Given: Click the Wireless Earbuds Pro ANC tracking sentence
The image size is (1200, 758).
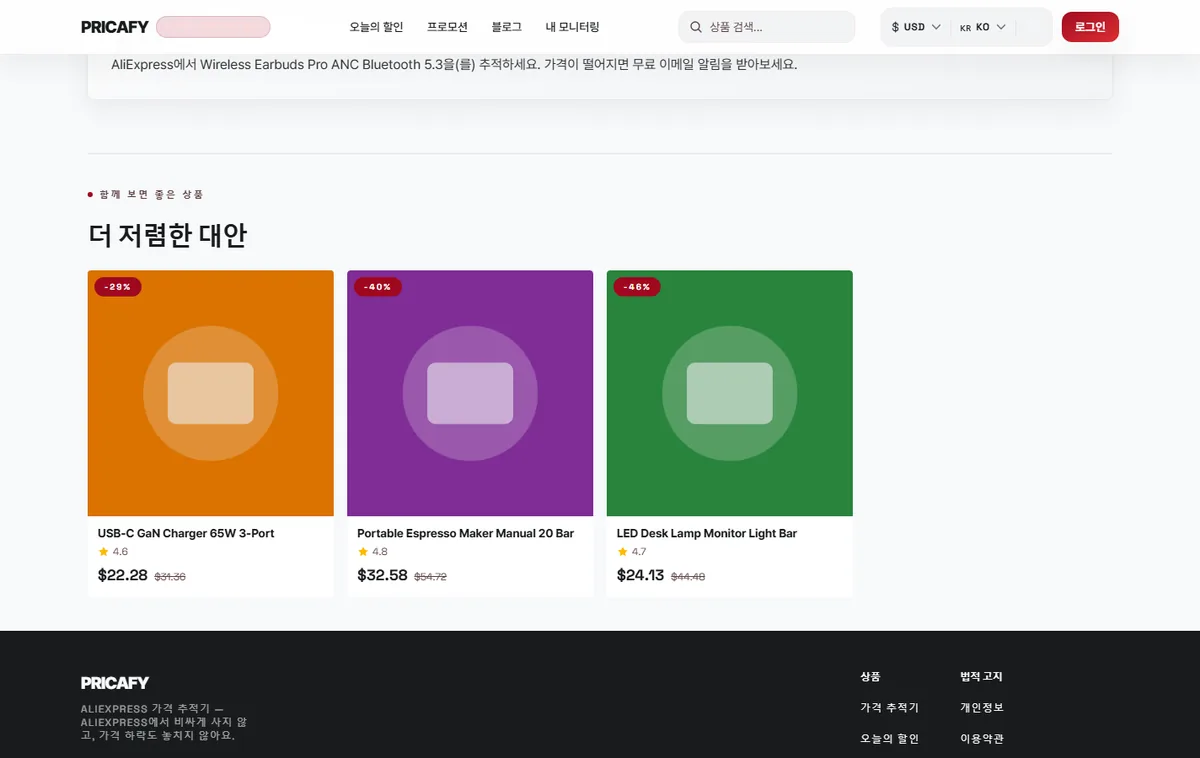Looking at the screenshot, I should (454, 65).
